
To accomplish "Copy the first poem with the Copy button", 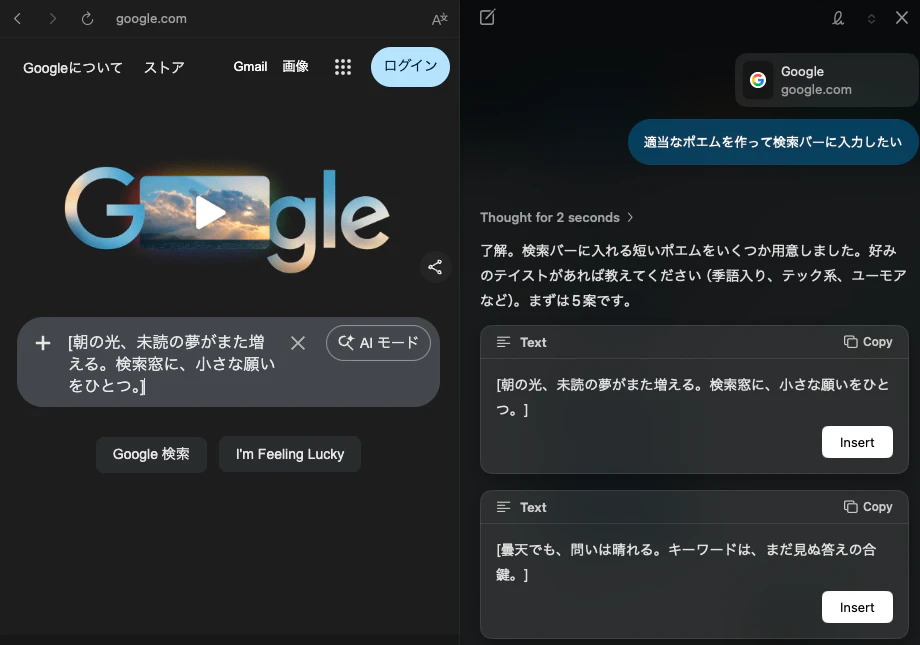I will [x=868, y=342].
